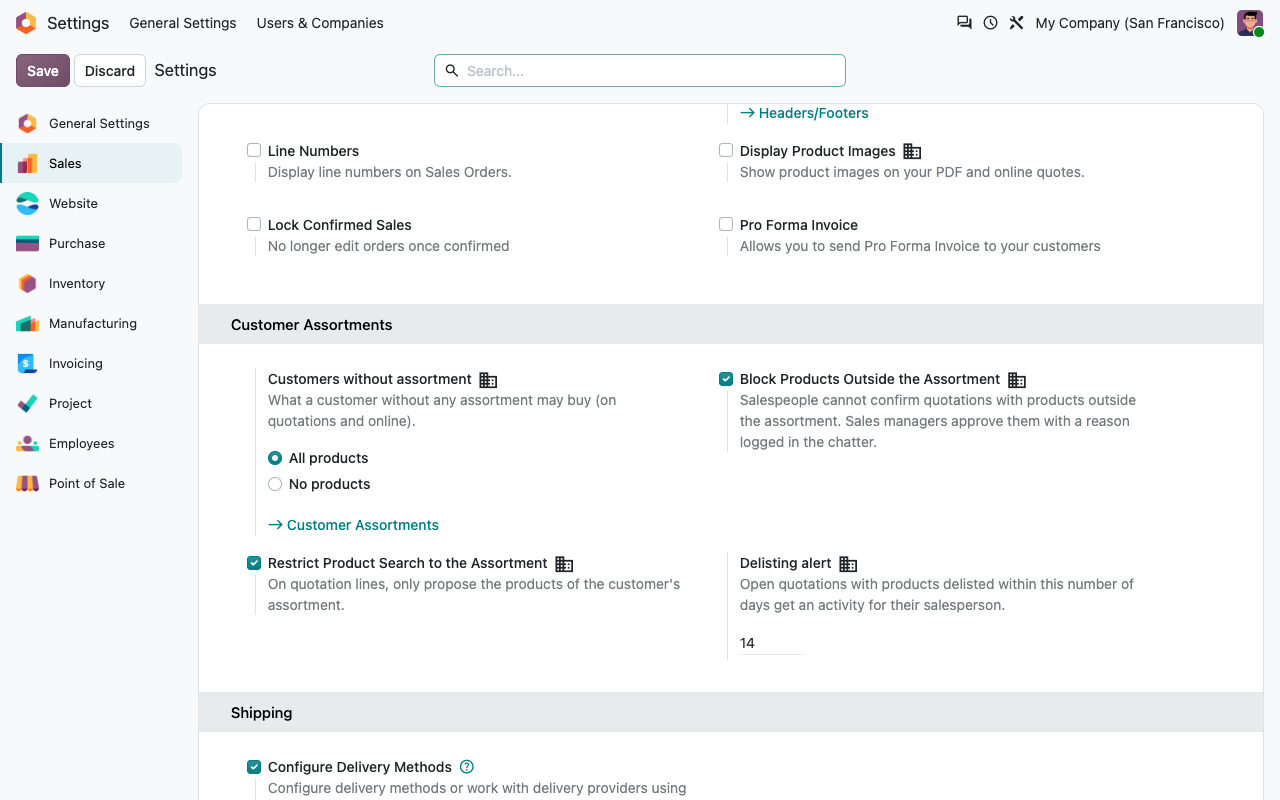Enable the Line Numbers checkbox

pyautogui.click(x=254, y=150)
